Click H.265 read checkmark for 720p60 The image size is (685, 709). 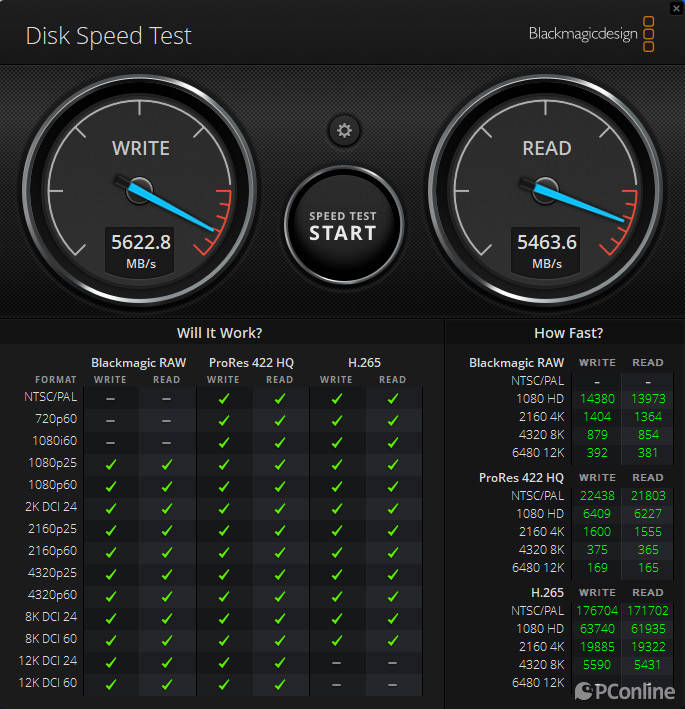tap(393, 420)
